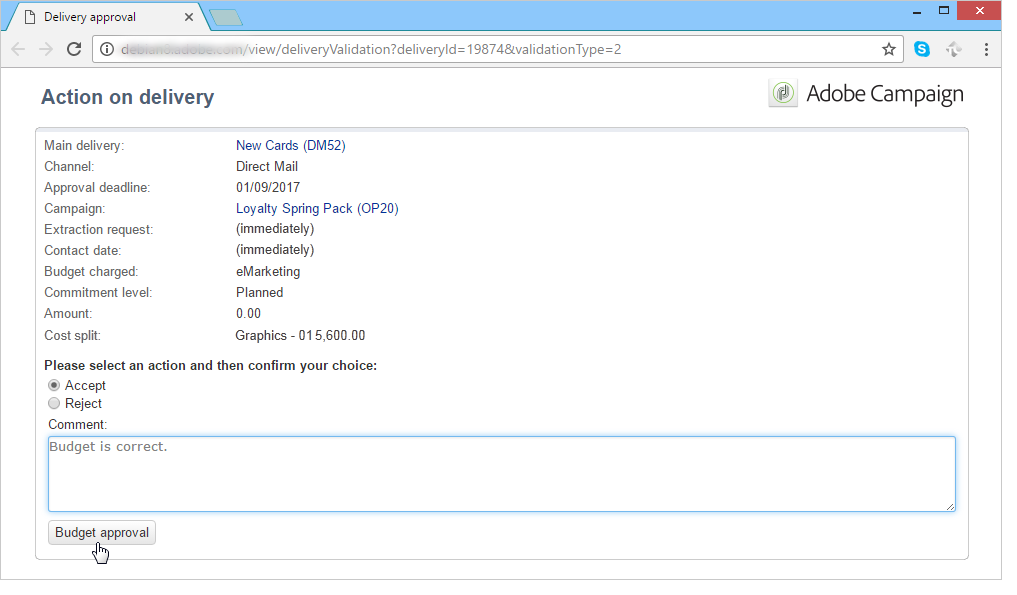
Task: Click the 'Action on delivery' heading
Action: pyautogui.click(x=128, y=97)
